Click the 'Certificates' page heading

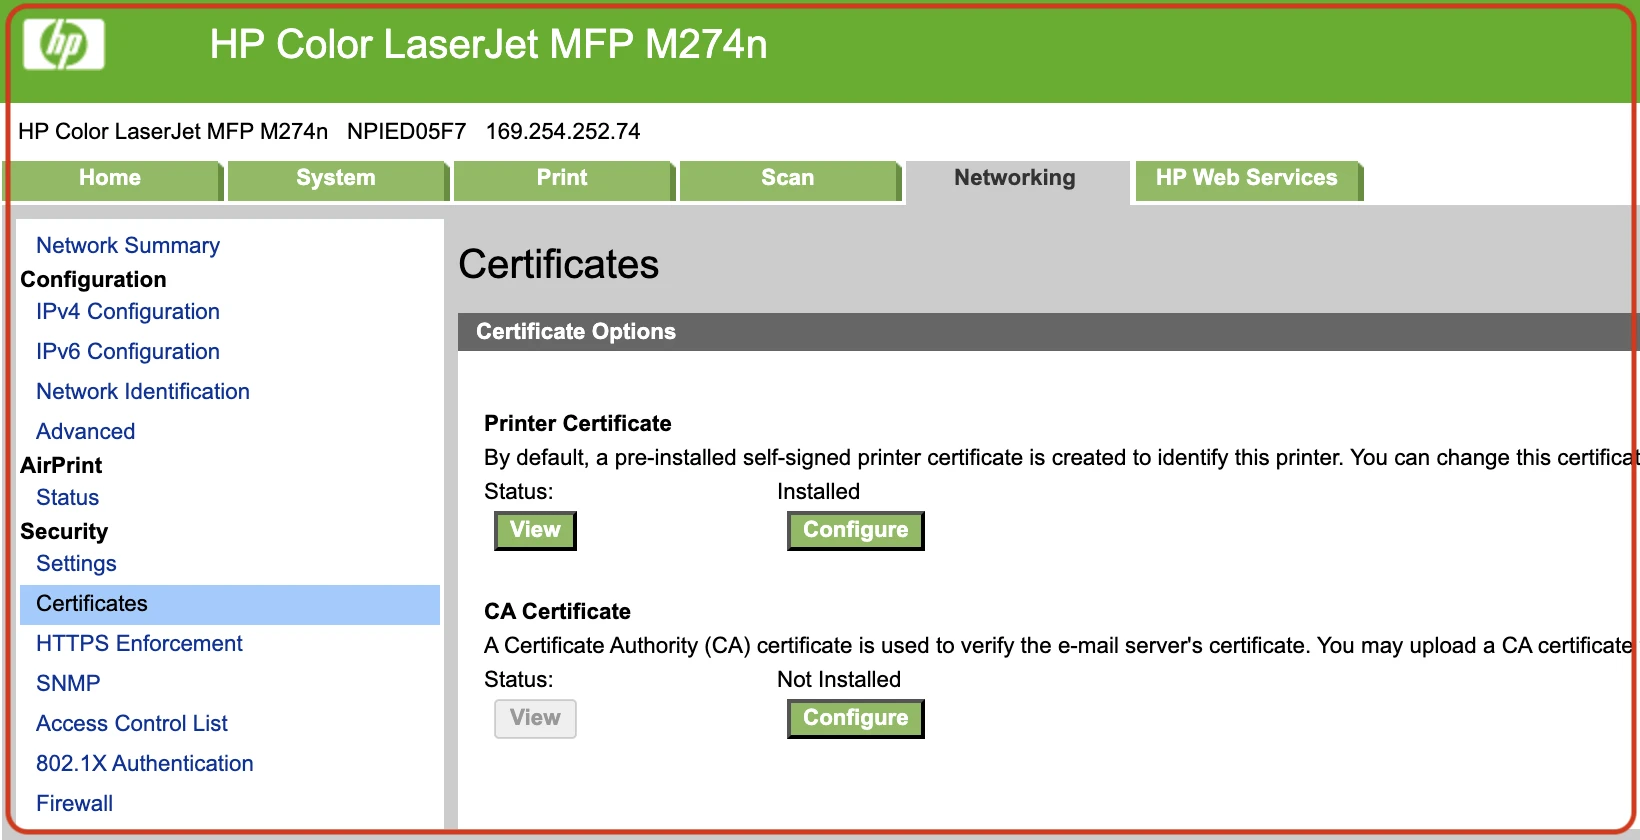click(558, 265)
